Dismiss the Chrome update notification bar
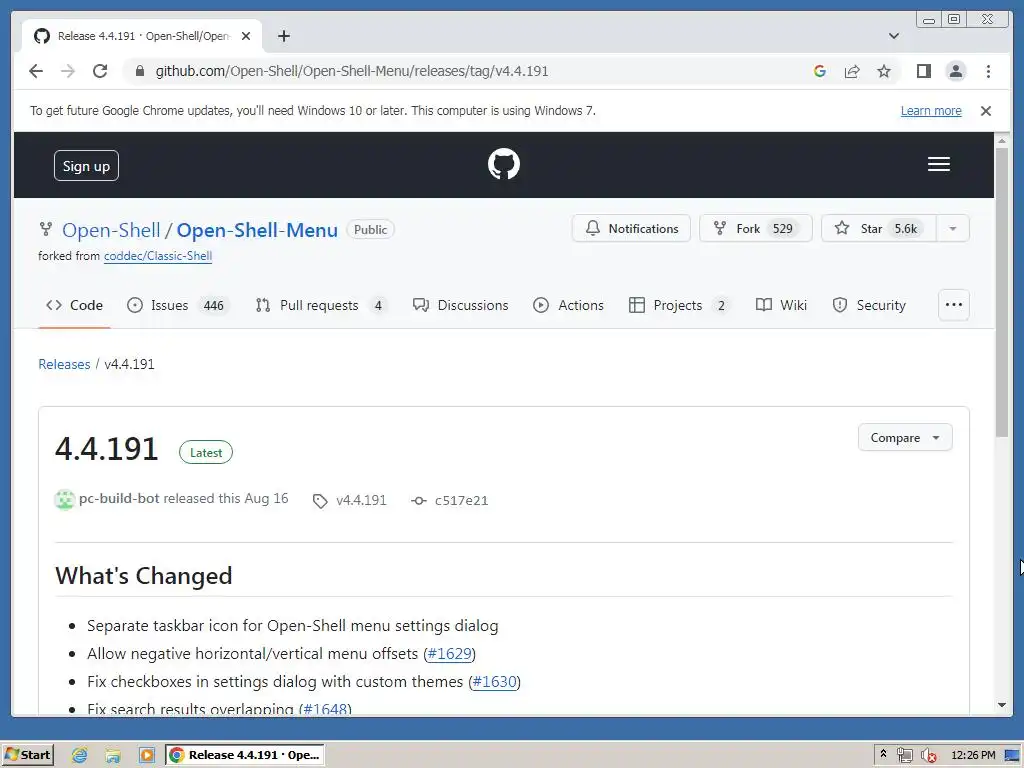The width and height of the screenshot is (1024, 768). coord(985,111)
